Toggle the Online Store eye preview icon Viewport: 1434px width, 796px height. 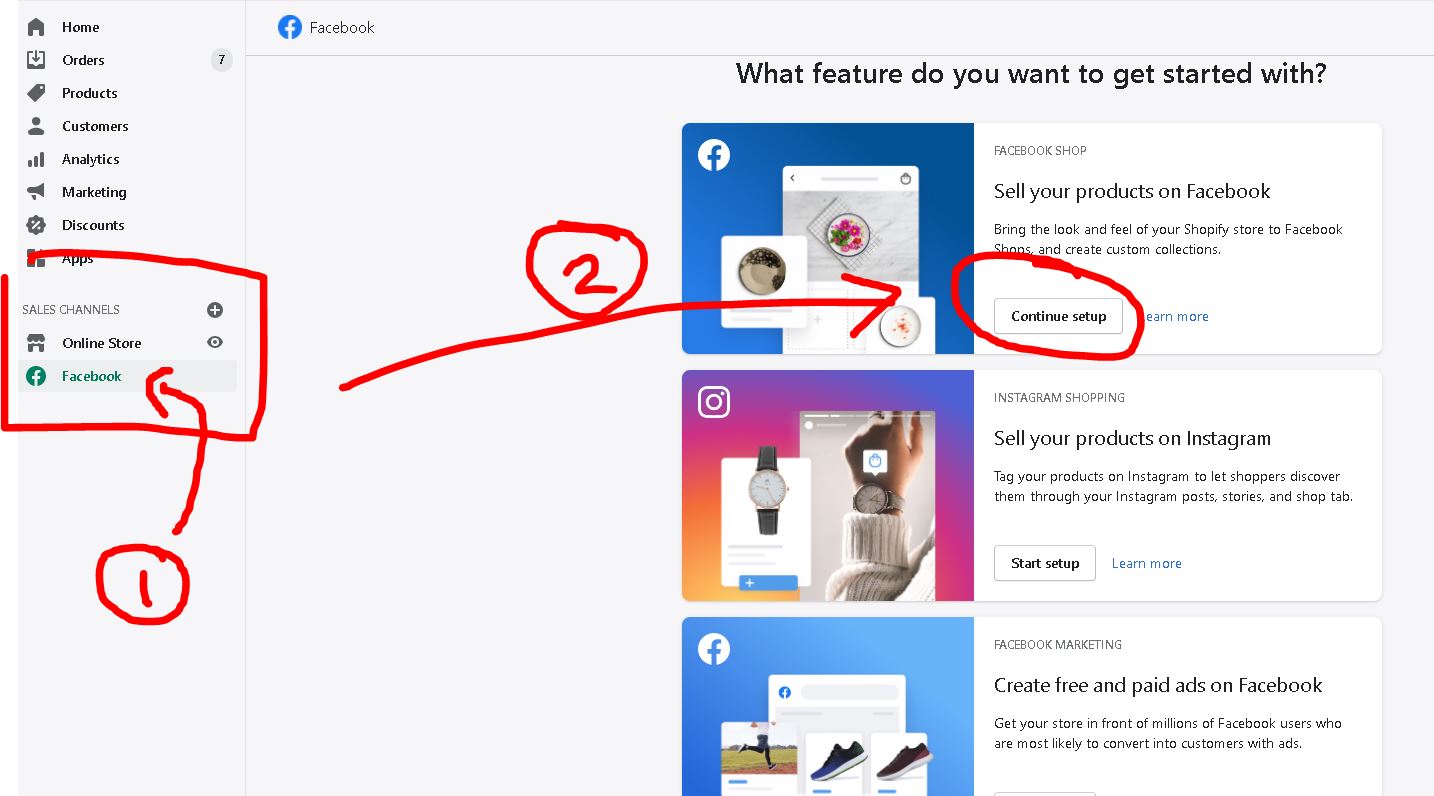[x=215, y=343]
